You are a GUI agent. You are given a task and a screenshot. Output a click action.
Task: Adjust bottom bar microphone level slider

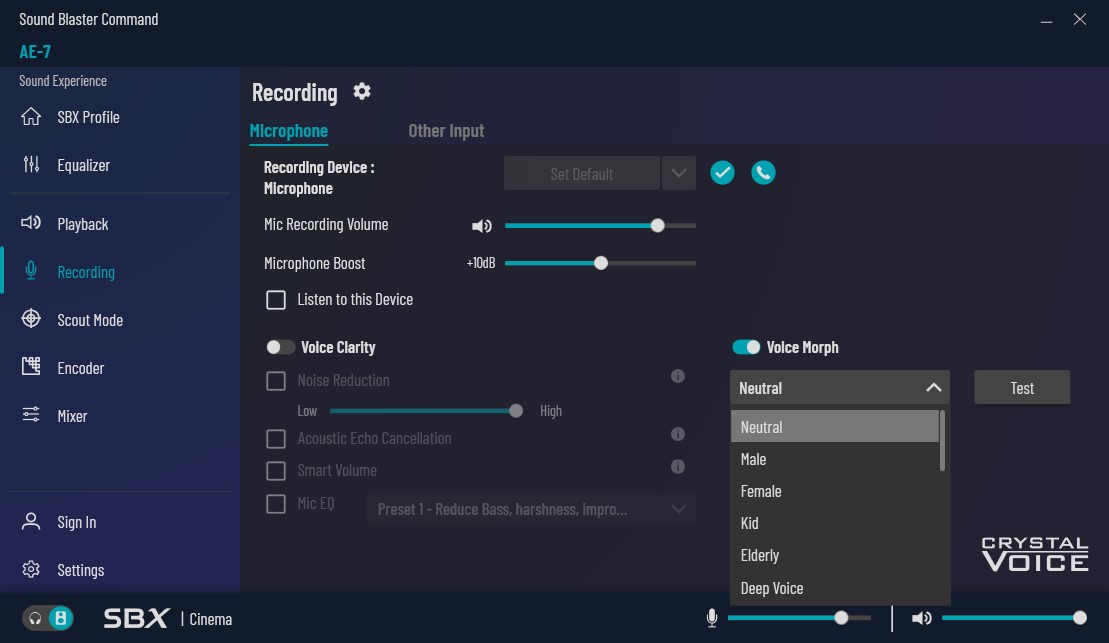(799, 618)
